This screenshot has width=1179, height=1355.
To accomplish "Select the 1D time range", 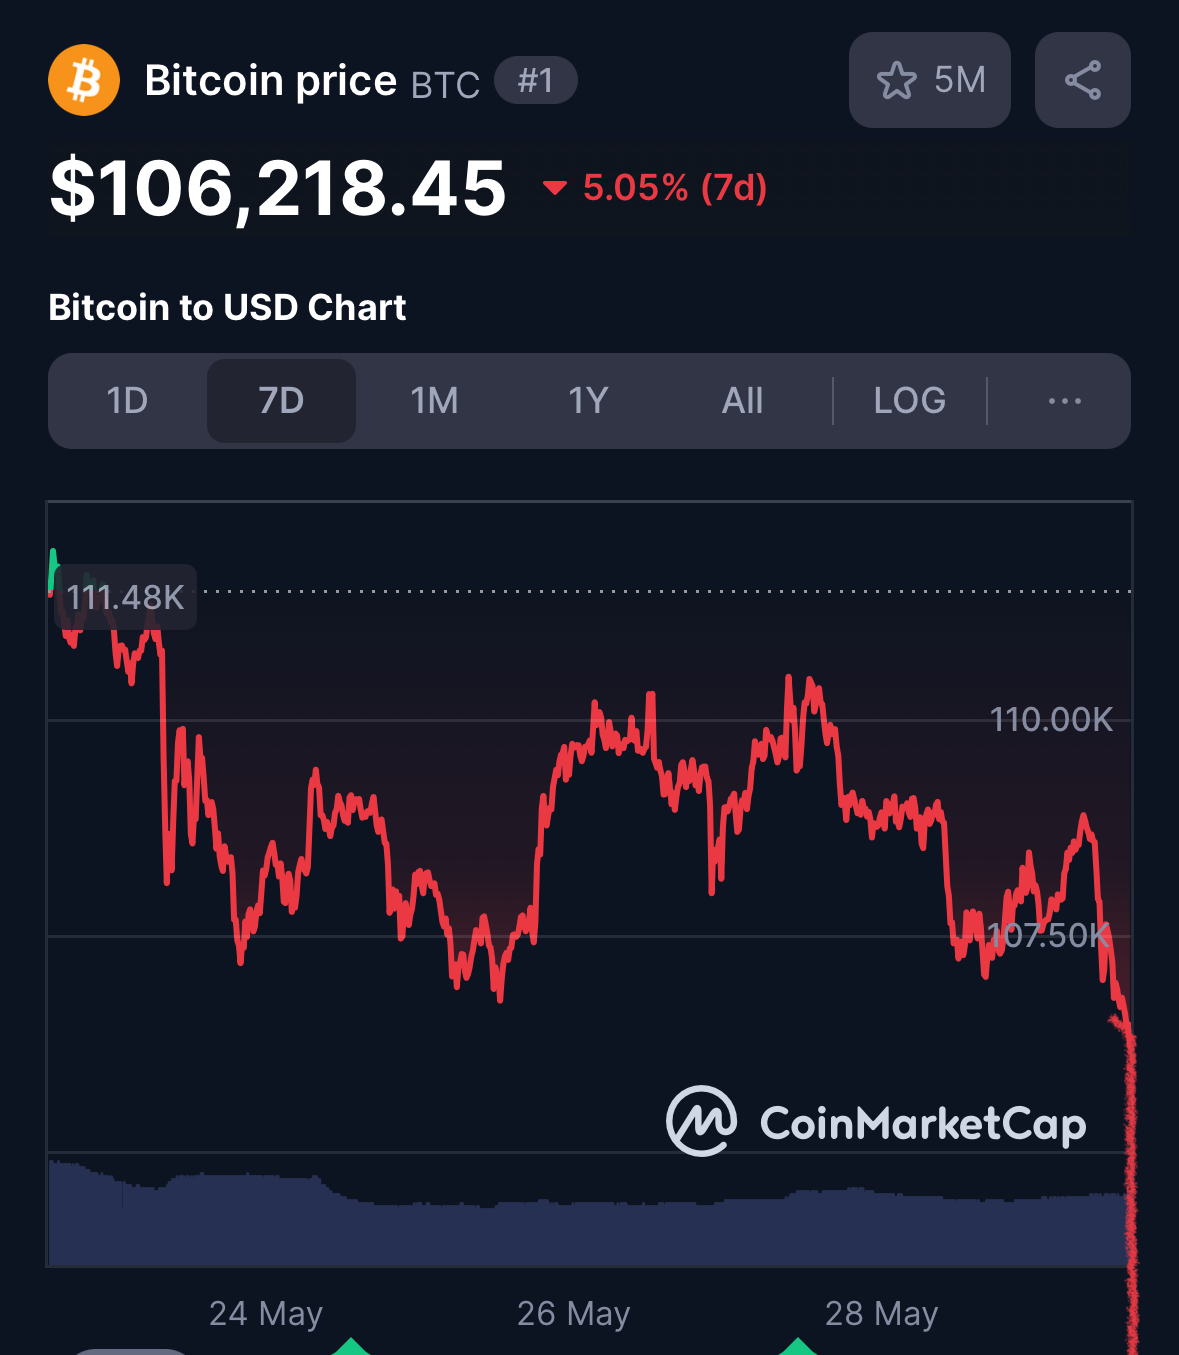I will [x=127, y=401].
